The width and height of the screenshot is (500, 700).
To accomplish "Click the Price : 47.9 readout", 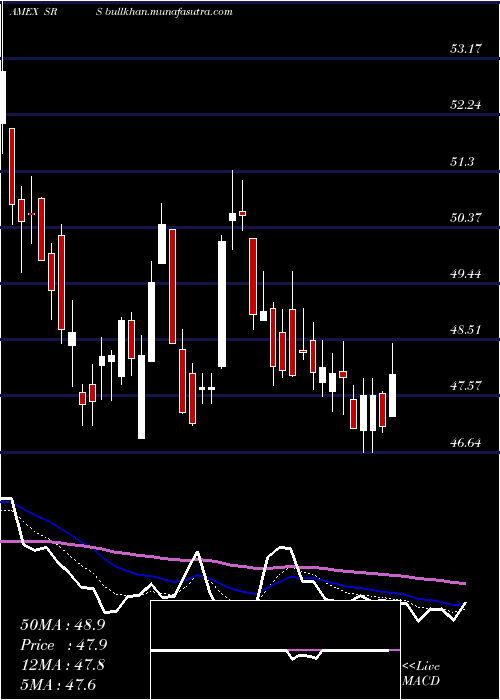I will pyautogui.click(x=63, y=645).
